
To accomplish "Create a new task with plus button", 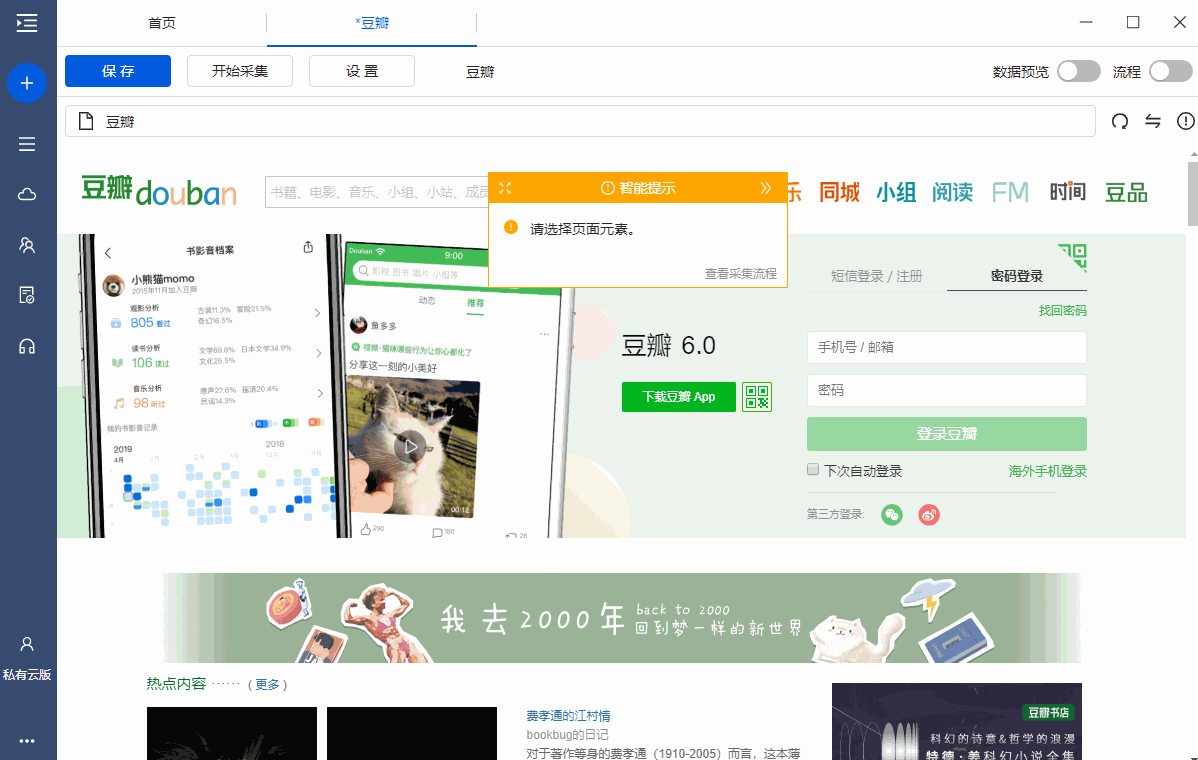I will (27, 82).
